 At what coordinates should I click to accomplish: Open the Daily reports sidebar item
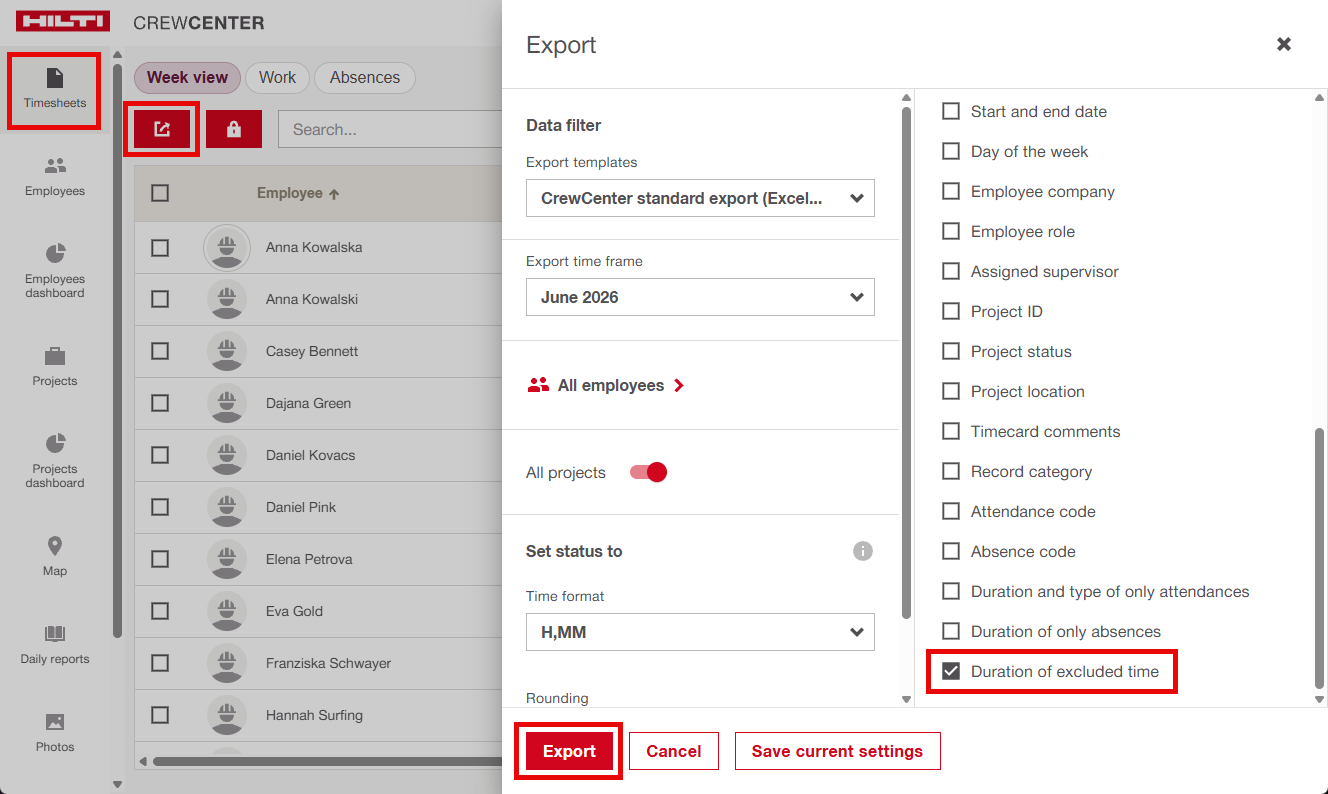click(x=55, y=645)
